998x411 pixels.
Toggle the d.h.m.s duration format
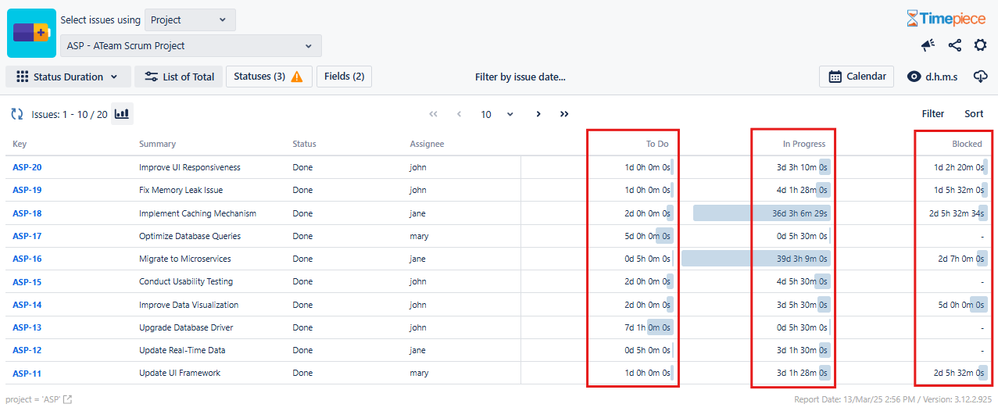tap(932, 76)
